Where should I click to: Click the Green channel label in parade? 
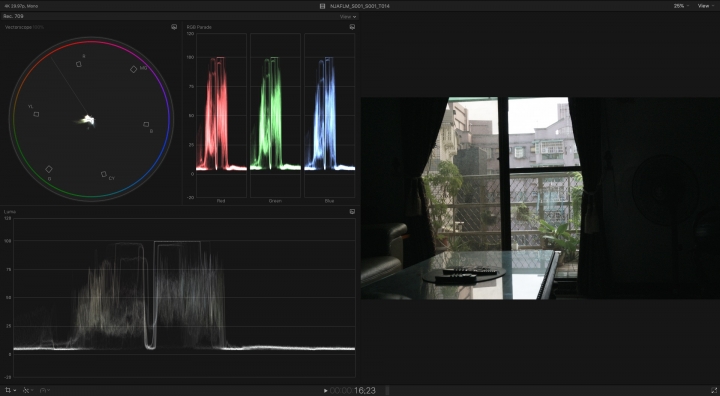[x=275, y=201]
